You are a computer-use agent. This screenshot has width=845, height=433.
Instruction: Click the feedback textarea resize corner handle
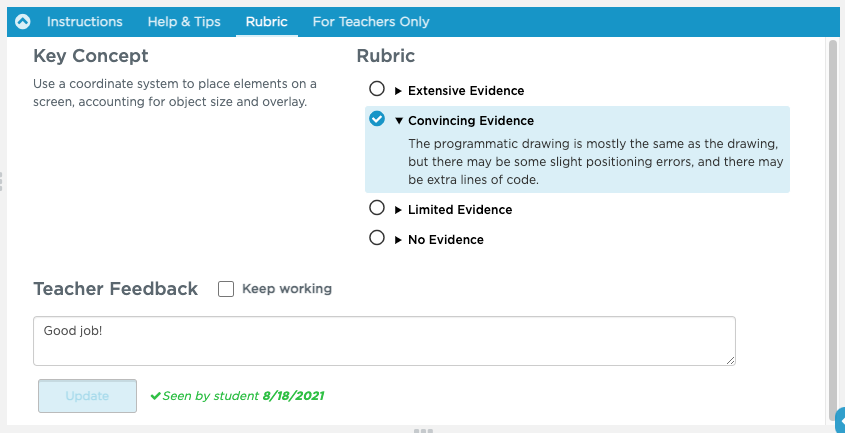pos(730,360)
